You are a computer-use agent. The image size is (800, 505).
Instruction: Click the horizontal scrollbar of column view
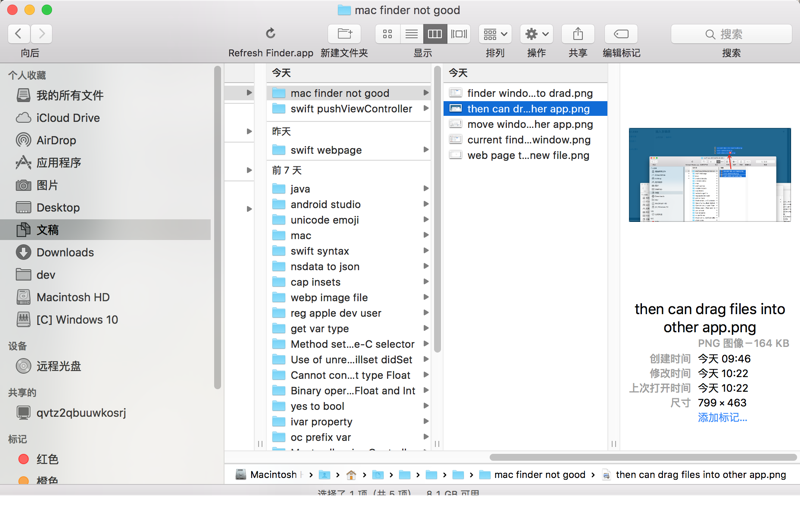pos(643,457)
